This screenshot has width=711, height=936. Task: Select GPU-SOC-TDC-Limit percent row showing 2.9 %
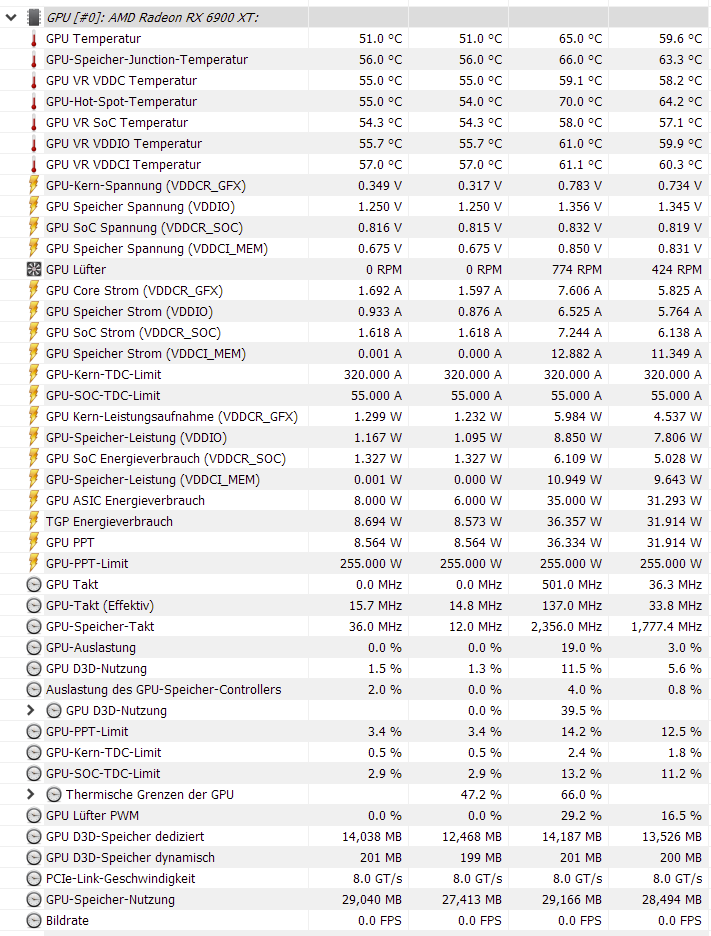103,774
